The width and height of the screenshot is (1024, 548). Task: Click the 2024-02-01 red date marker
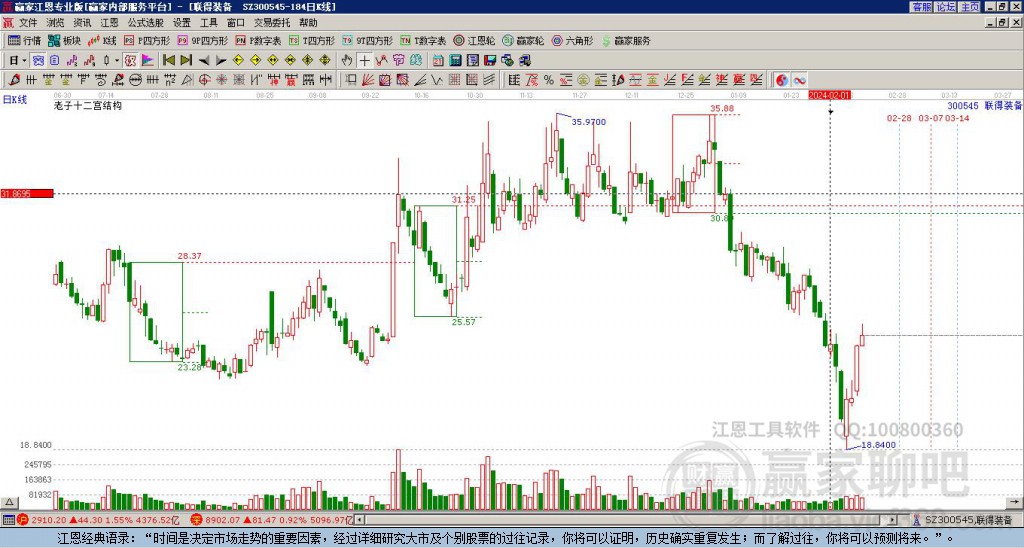829,95
